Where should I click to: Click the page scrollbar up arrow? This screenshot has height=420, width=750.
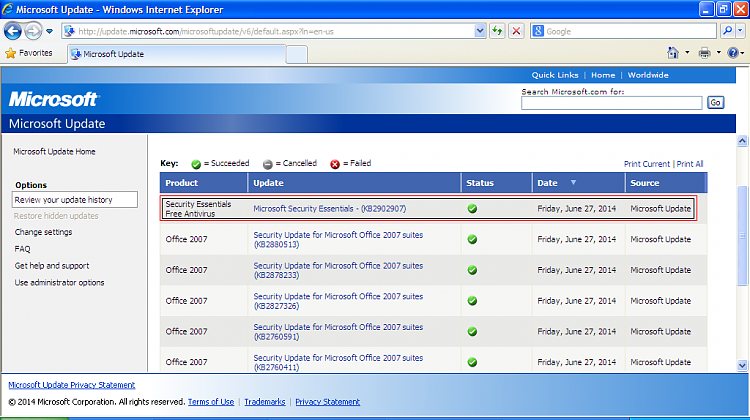coord(742,140)
